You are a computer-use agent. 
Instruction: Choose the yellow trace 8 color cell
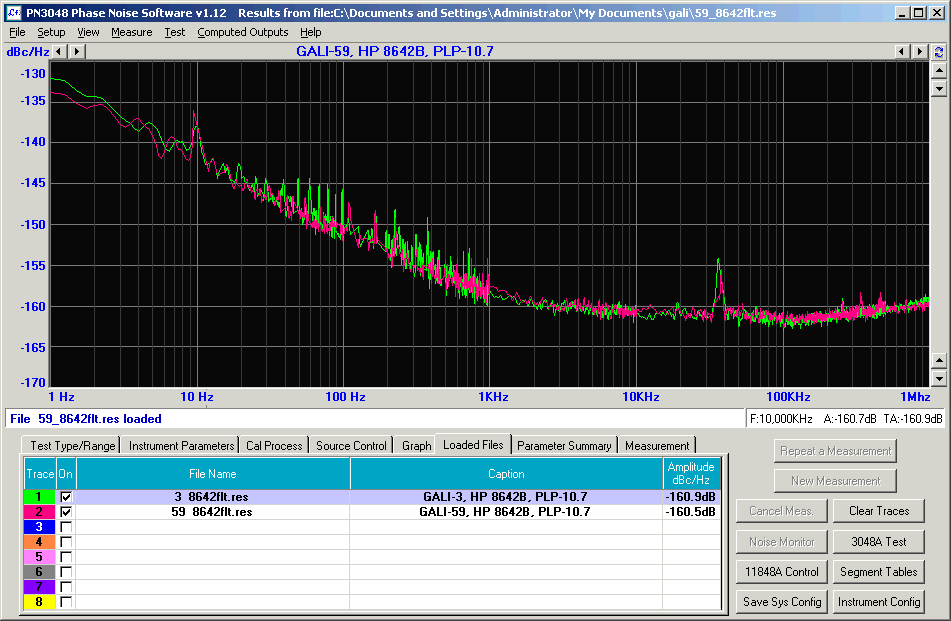[x=39, y=602]
